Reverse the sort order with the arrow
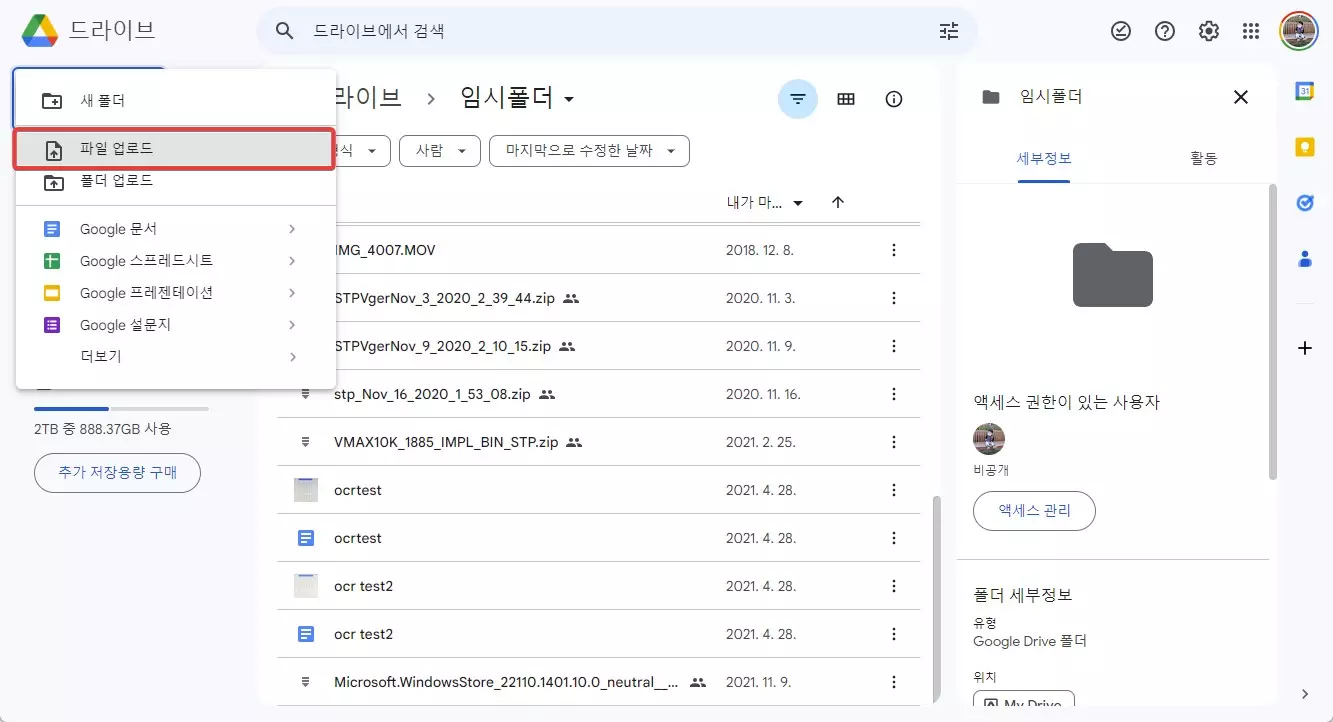This screenshot has height=722, width=1333. (838, 201)
